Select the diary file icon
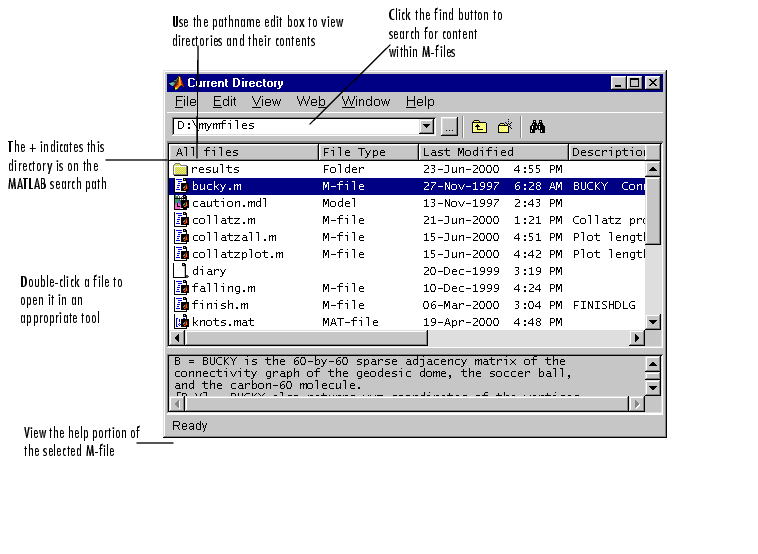This screenshot has width=758, height=554. (x=181, y=271)
